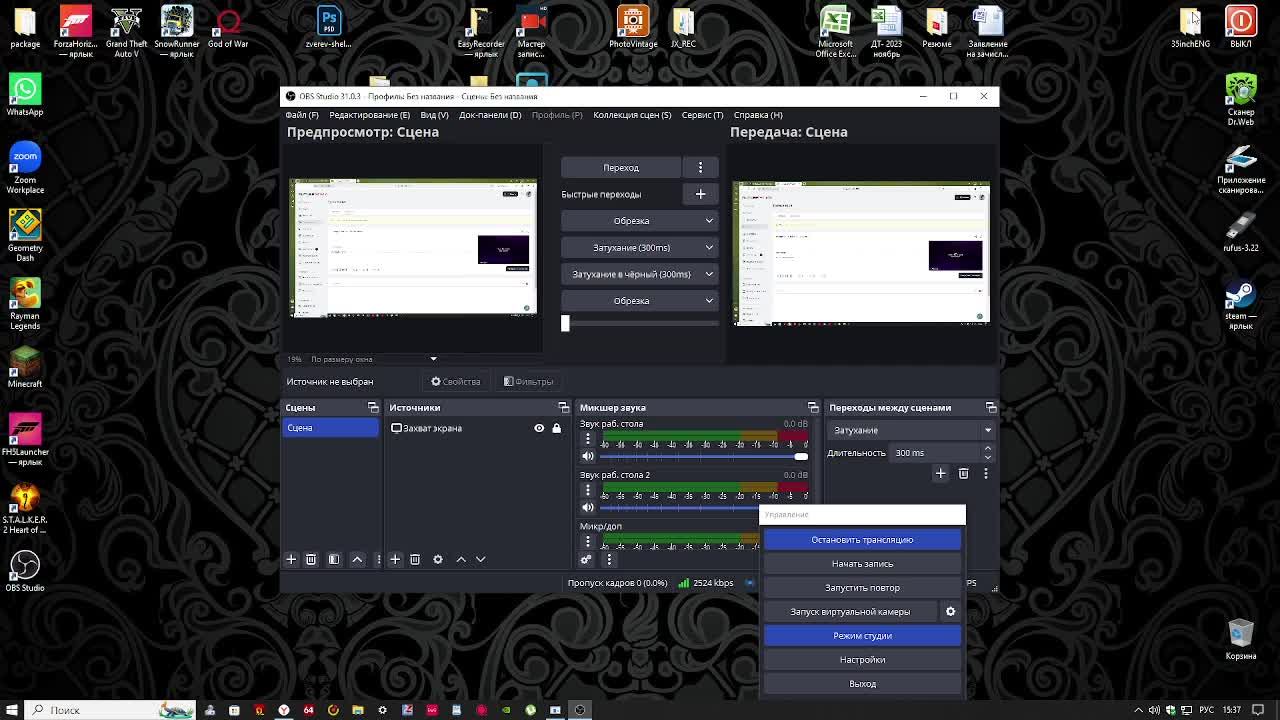Screen dimensions: 1280x720
Task: Undock the Переходы между сценами panel
Action: (991, 407)
